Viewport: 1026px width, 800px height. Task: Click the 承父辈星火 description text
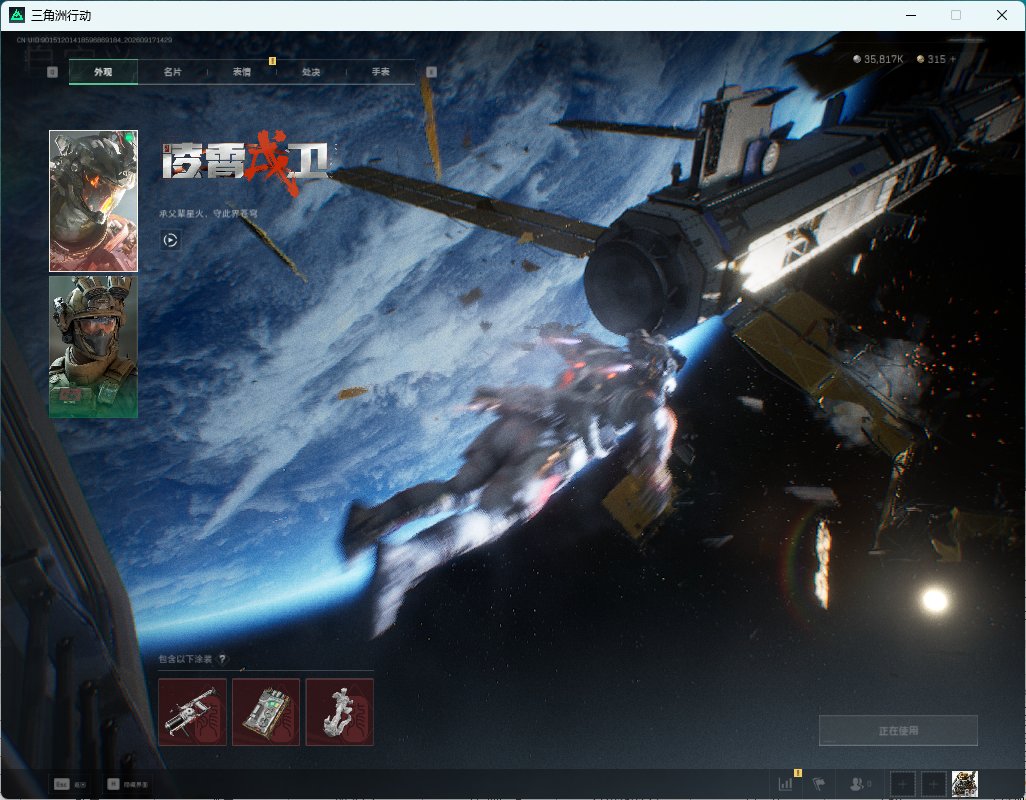pyautogui.click(x=208, y=213)
